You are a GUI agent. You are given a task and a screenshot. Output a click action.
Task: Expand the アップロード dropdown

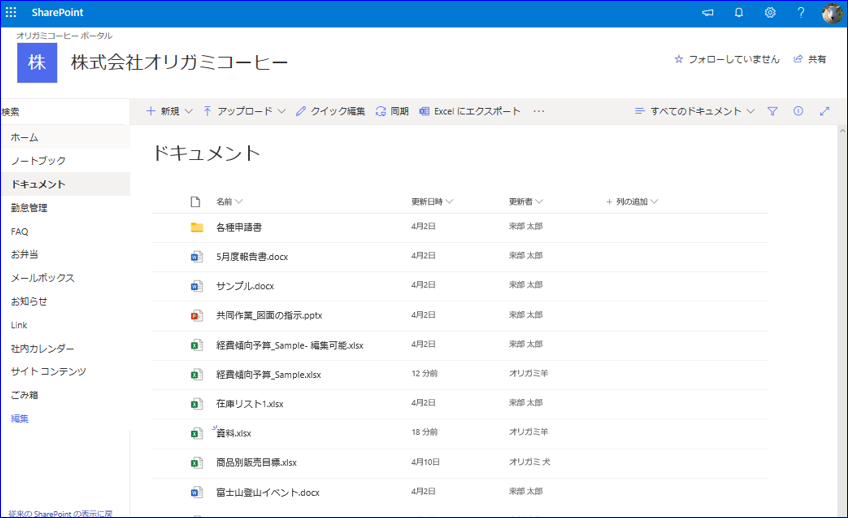click(x=281, y=111)
